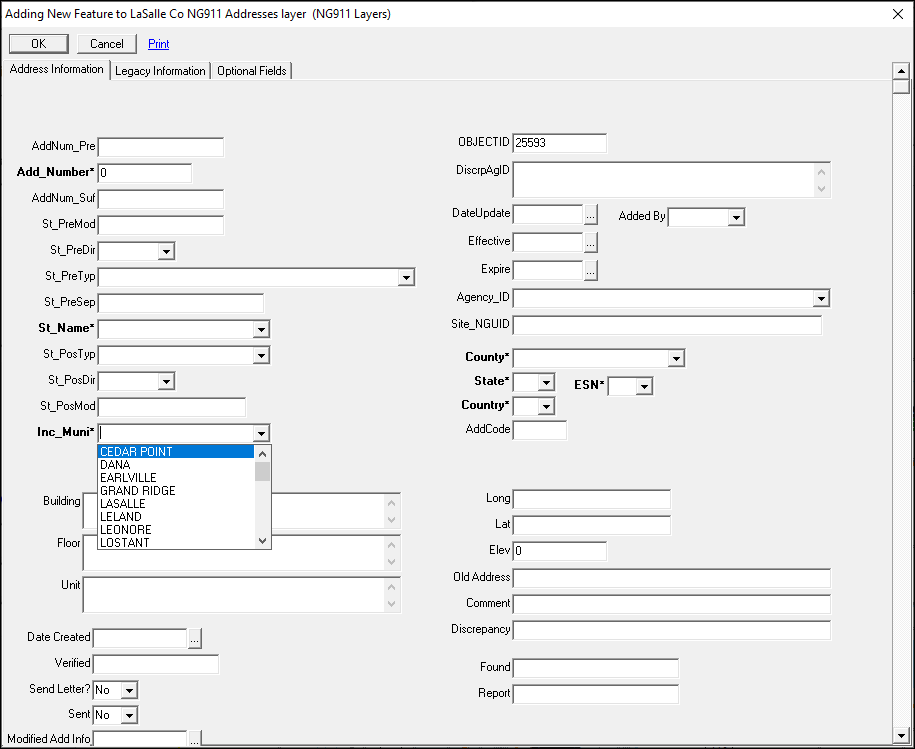Cancel adding the new feature
The height and width of the screenshot is (749, 915).
point(107,44)
